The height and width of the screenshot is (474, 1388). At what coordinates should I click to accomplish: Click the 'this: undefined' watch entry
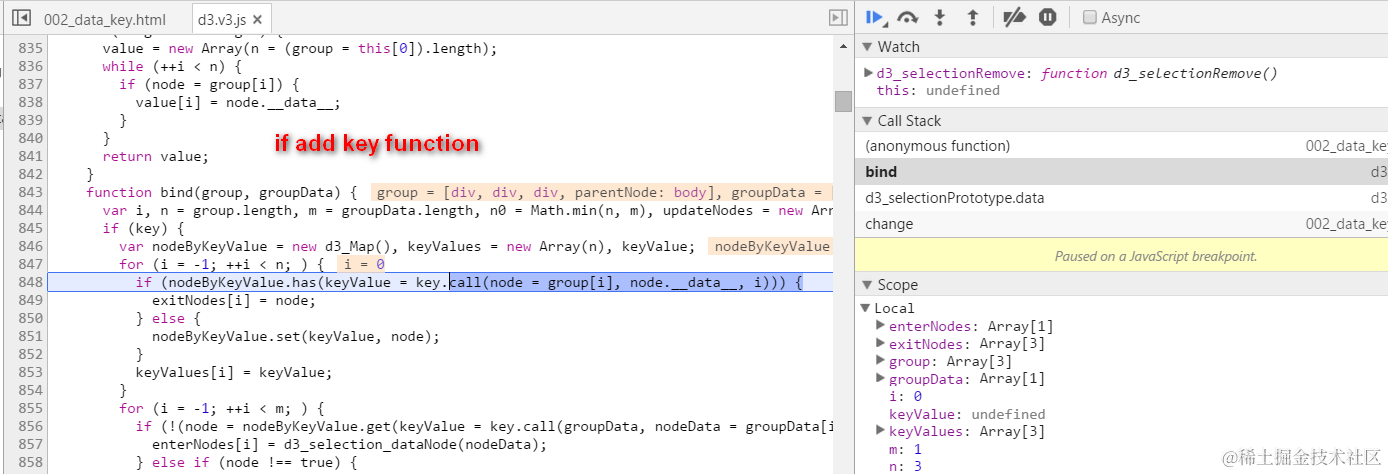938,90
